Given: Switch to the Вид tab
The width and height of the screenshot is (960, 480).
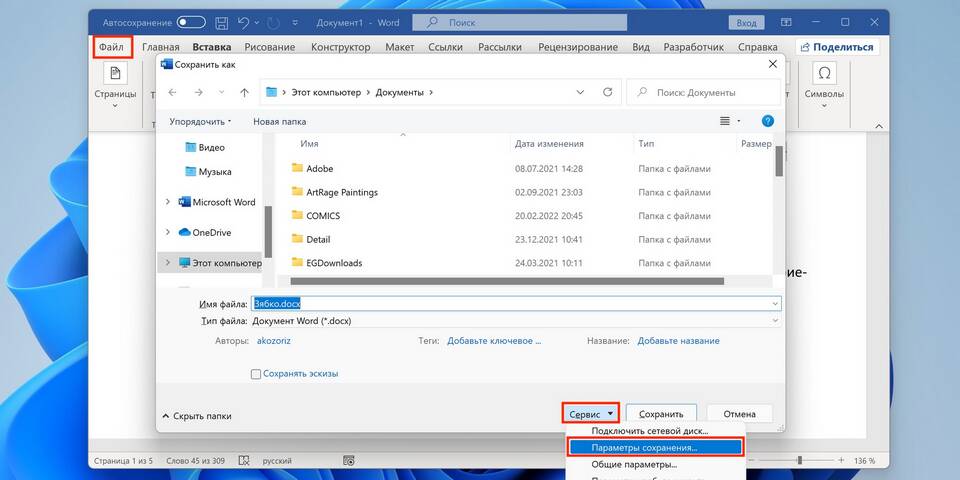Looking at the screenshot, I should 640,47.
